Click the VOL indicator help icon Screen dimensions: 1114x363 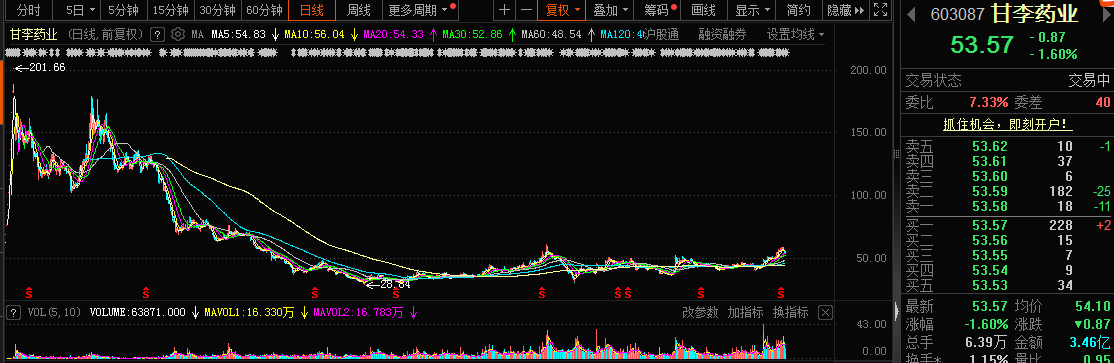[x=13, y=312]
